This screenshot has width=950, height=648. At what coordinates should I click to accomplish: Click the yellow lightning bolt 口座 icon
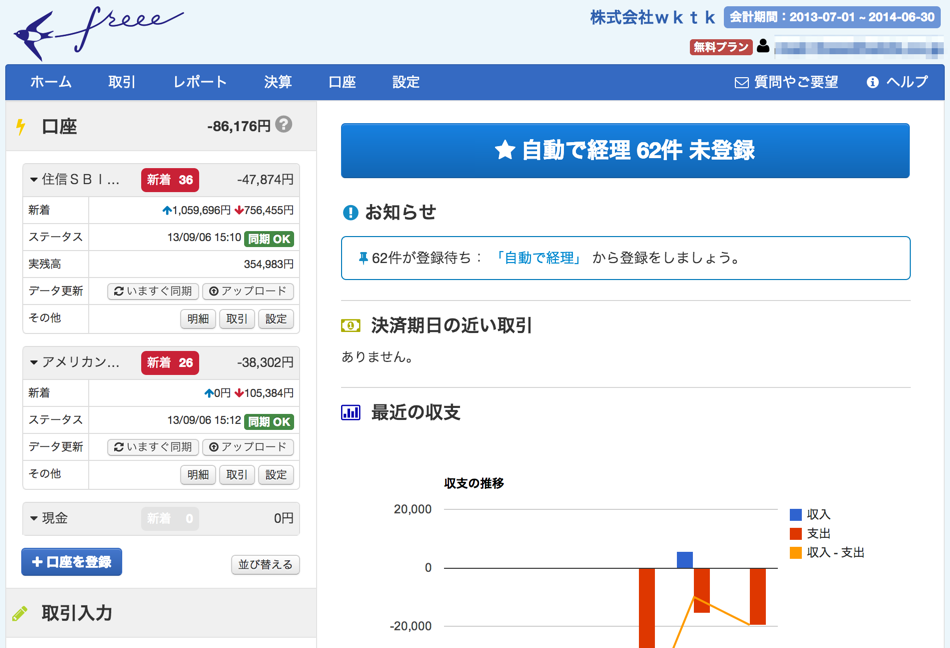coord(21,127)
